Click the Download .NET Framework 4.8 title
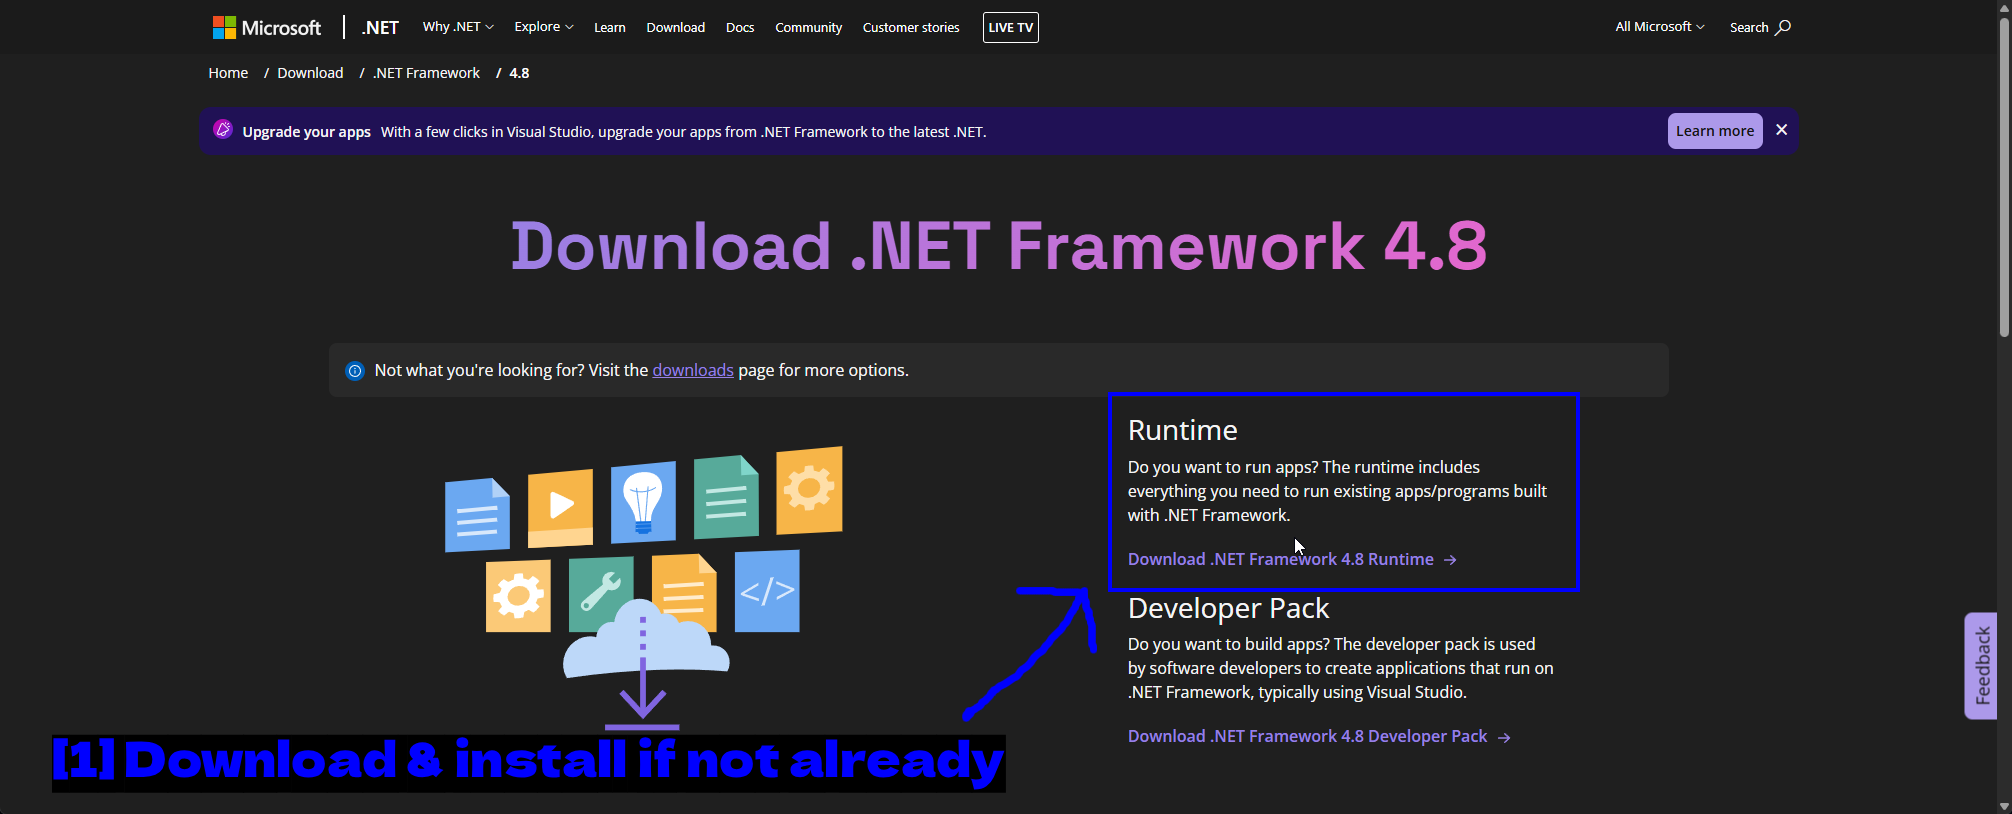 pos(999,246)
